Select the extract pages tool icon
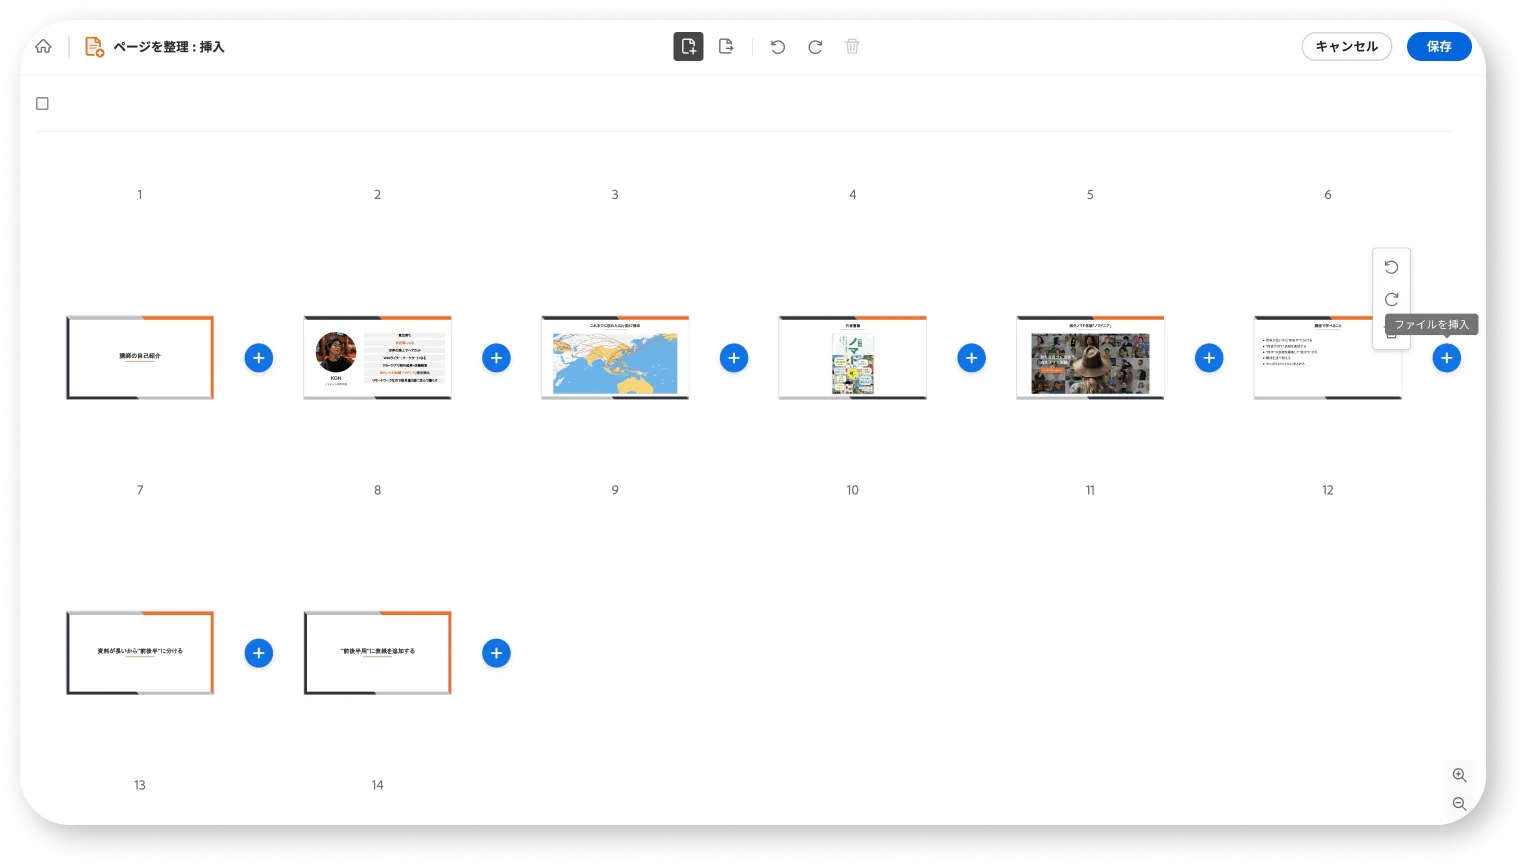This screenshot has width=1526, height=865. click(726, 46)
